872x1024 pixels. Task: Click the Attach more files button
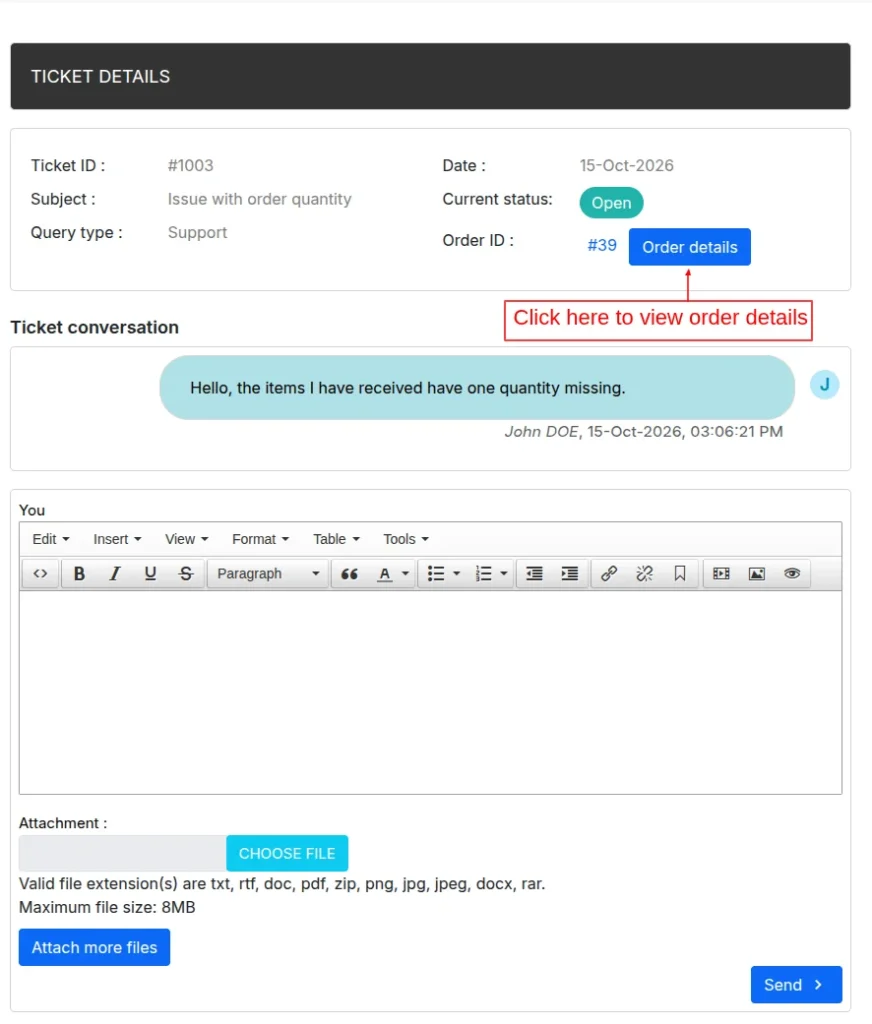pos(94,947)
